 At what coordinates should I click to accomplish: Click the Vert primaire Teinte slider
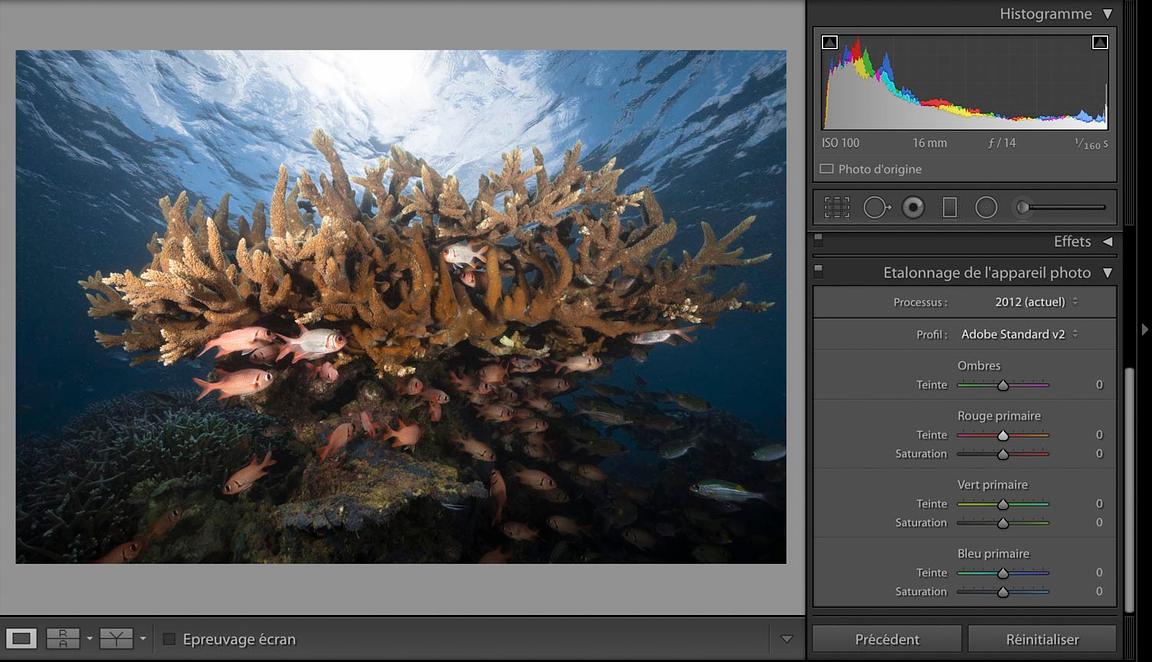point(1003,504)
